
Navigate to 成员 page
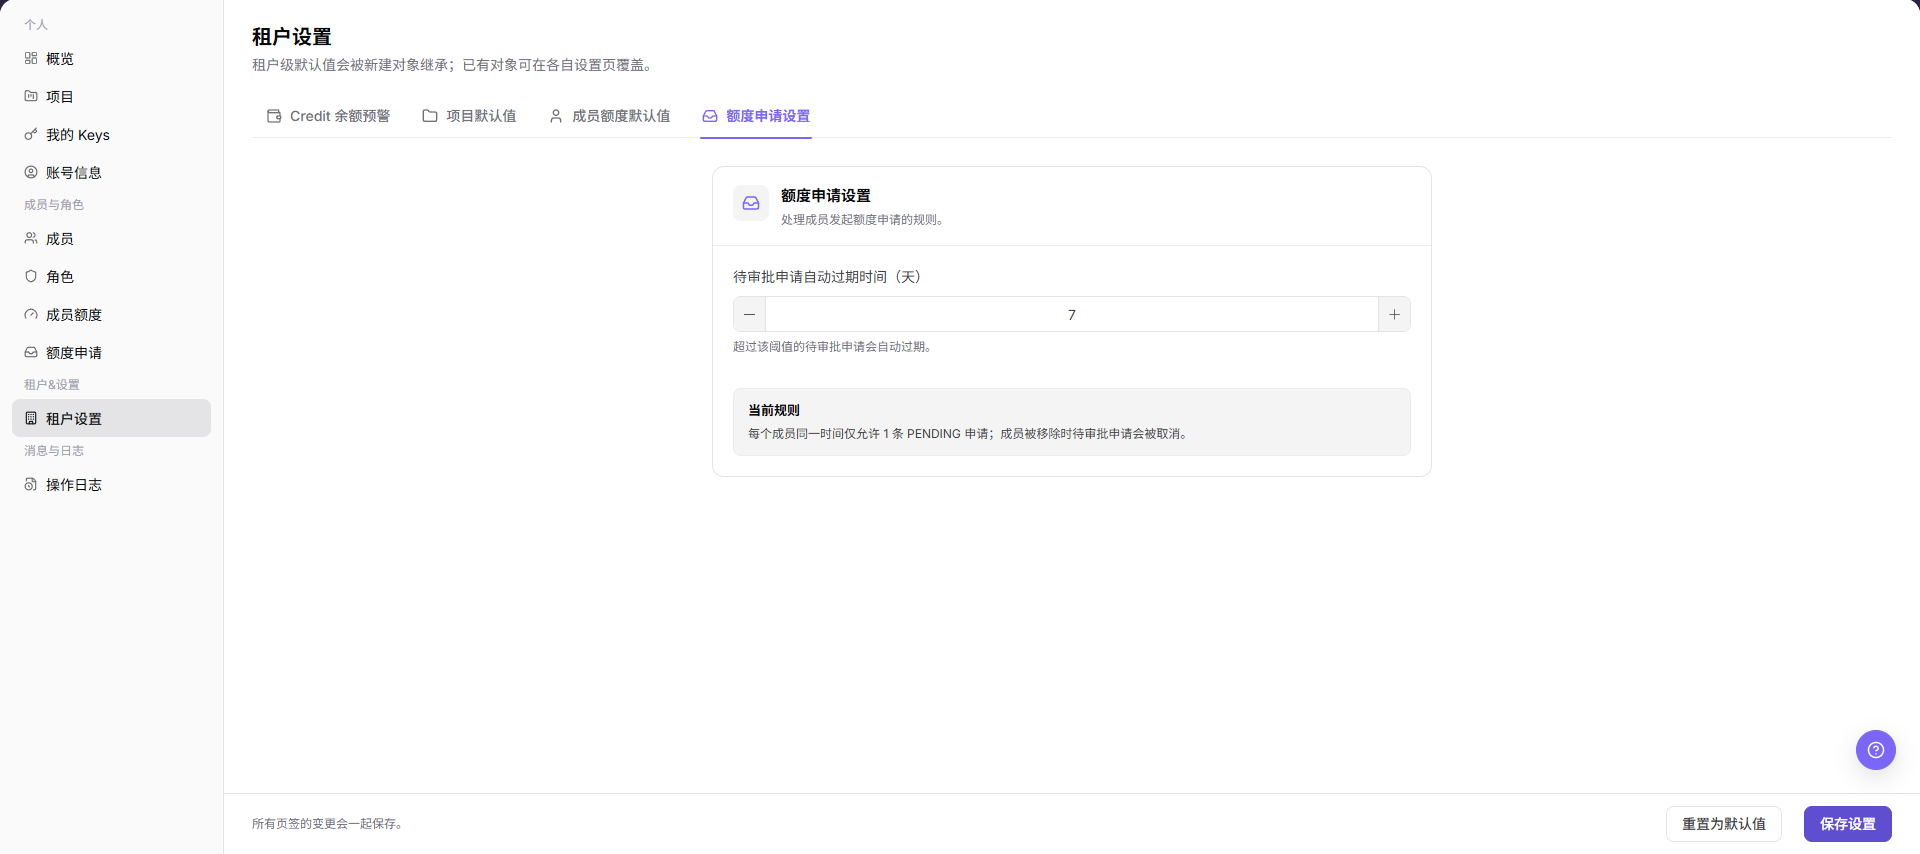(x=111, y=238)
